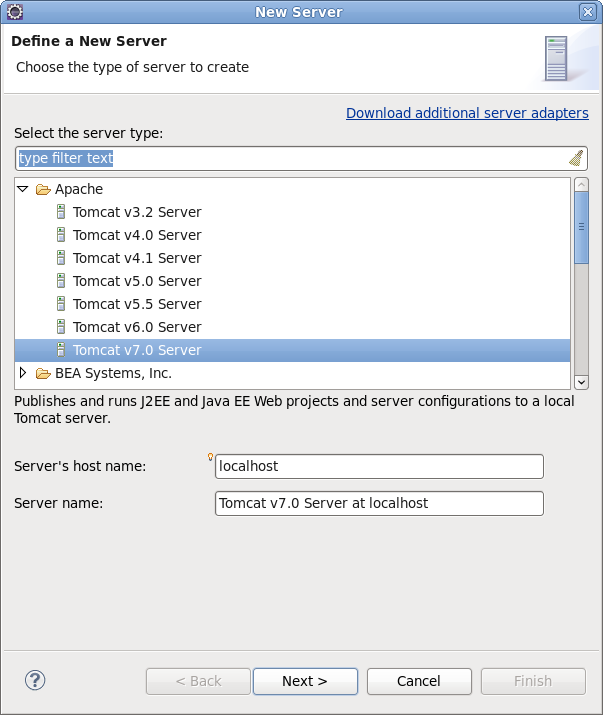The height and width of the screenshot is (715, 603).
Task: Click the Server's host name field
Action: 379,466
